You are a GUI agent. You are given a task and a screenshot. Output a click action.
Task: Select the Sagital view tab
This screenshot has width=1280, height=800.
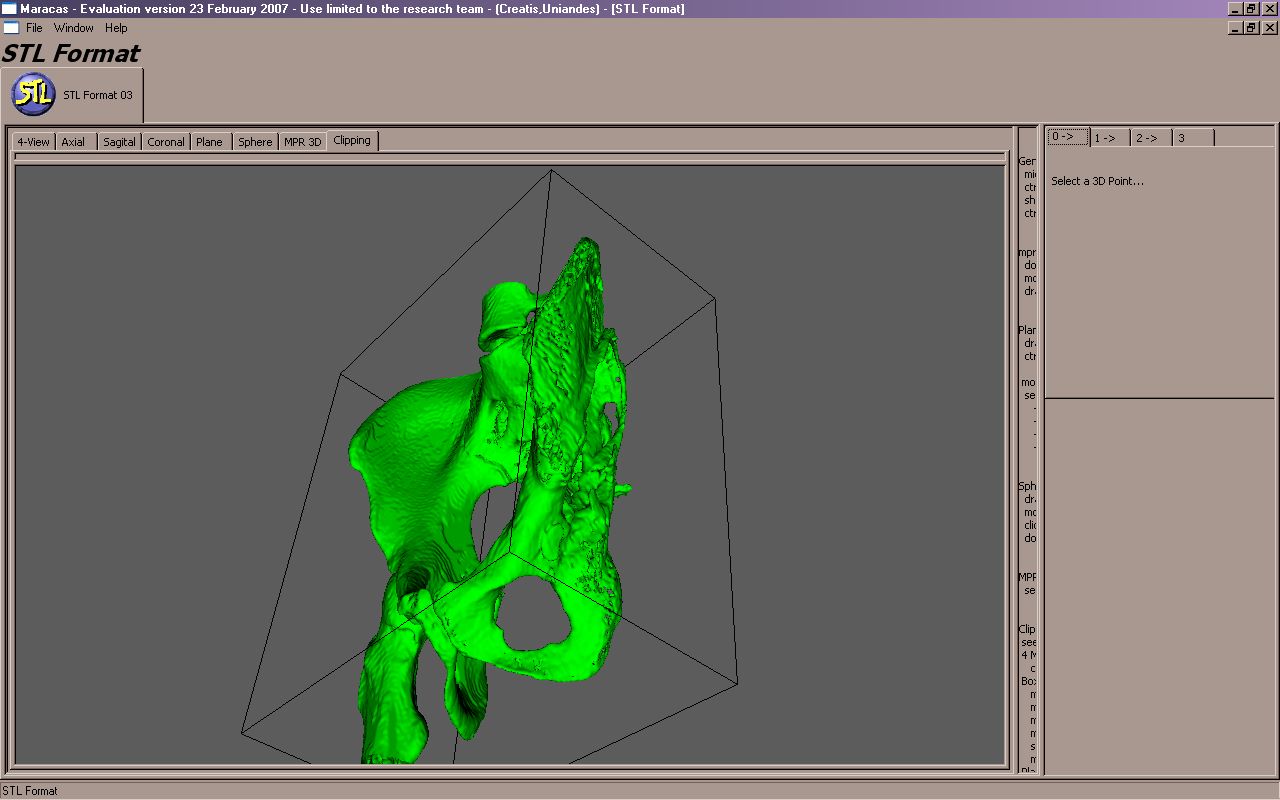(x=119, y=142)
